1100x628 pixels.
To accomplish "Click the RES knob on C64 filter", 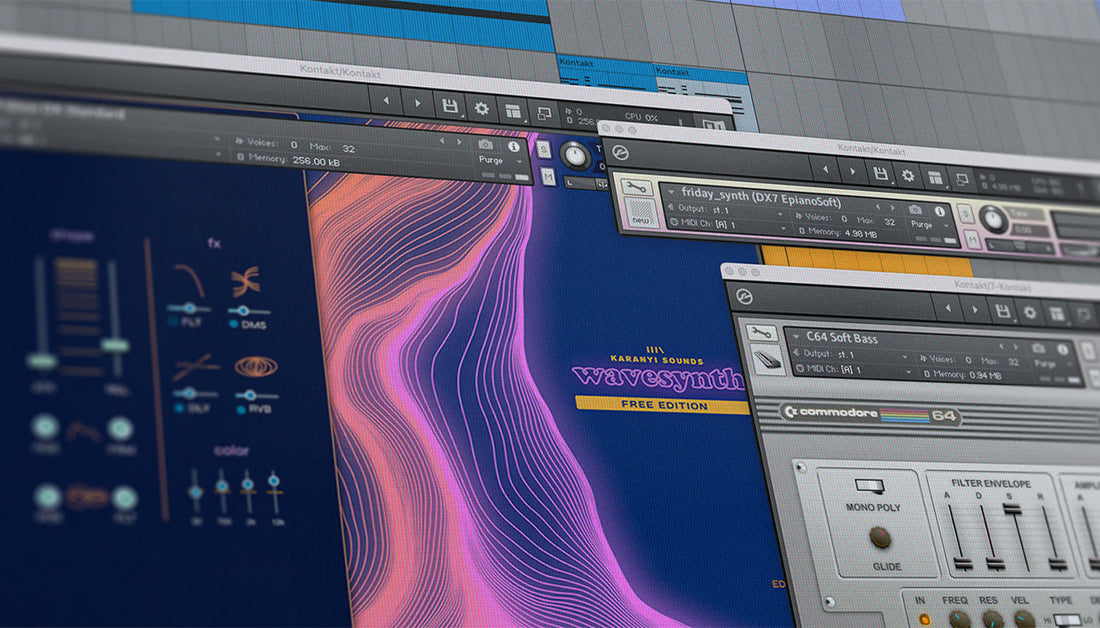I will point(991,620).
